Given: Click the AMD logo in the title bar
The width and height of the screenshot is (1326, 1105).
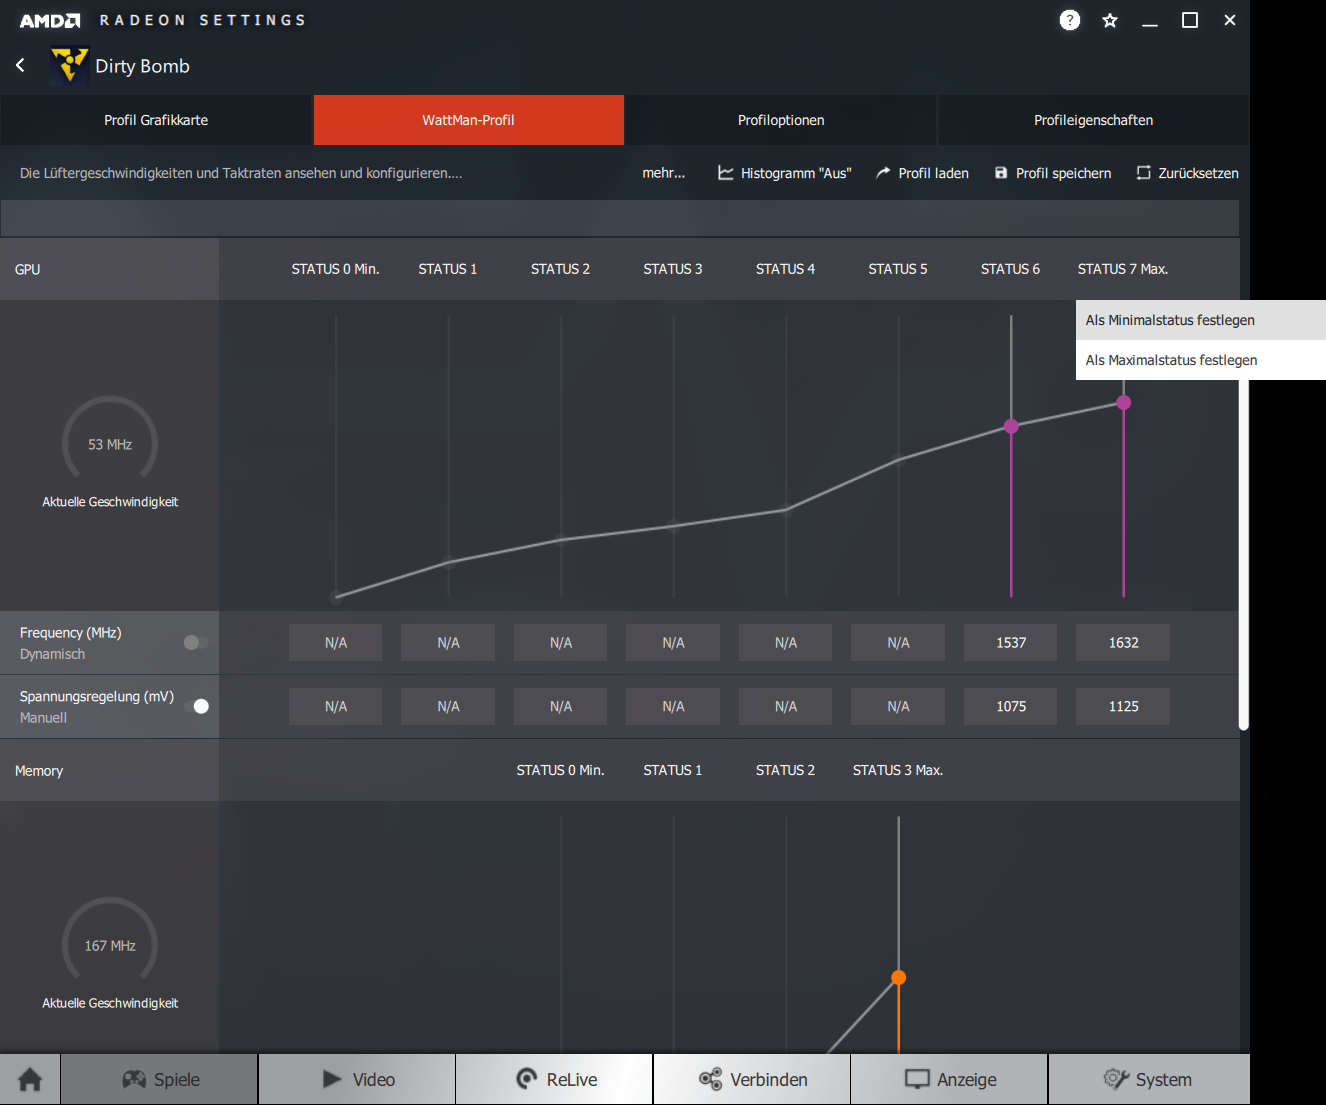Looking at the screenshot, I should click(50, 20).
